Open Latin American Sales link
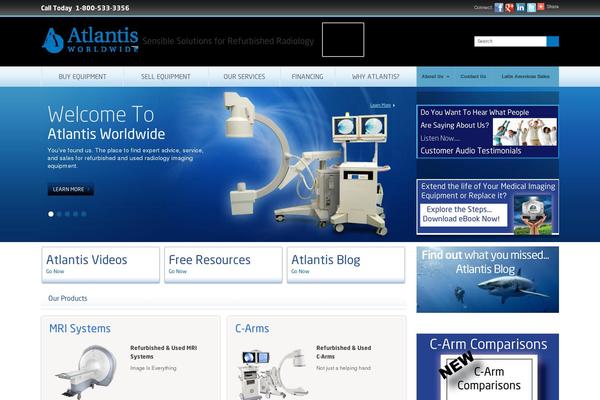Viewport: 600px width, 400px height. pyautogui.click(x=525, y=77)
